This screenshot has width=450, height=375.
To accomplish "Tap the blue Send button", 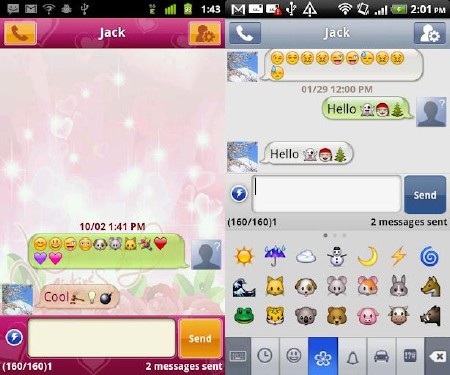I will click(x=425, y=195).
